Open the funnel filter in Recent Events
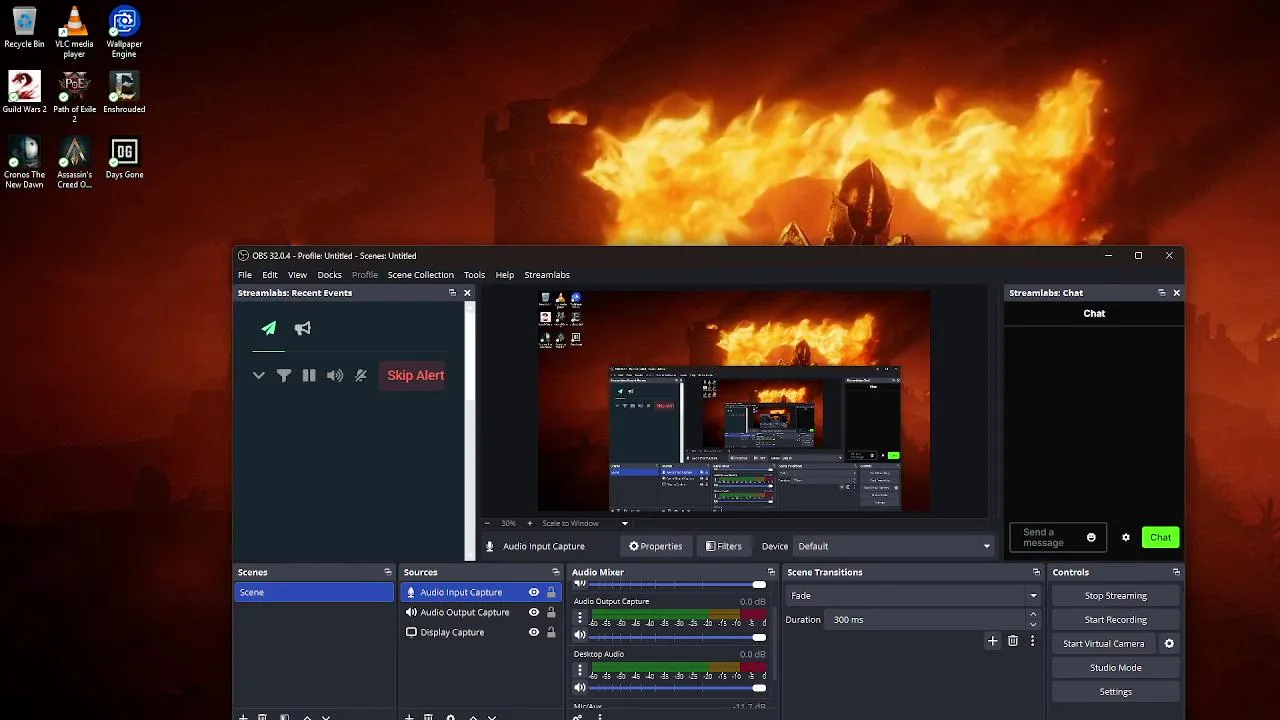The width and height of the screenshot is (1280, 720). pos(284,375)
